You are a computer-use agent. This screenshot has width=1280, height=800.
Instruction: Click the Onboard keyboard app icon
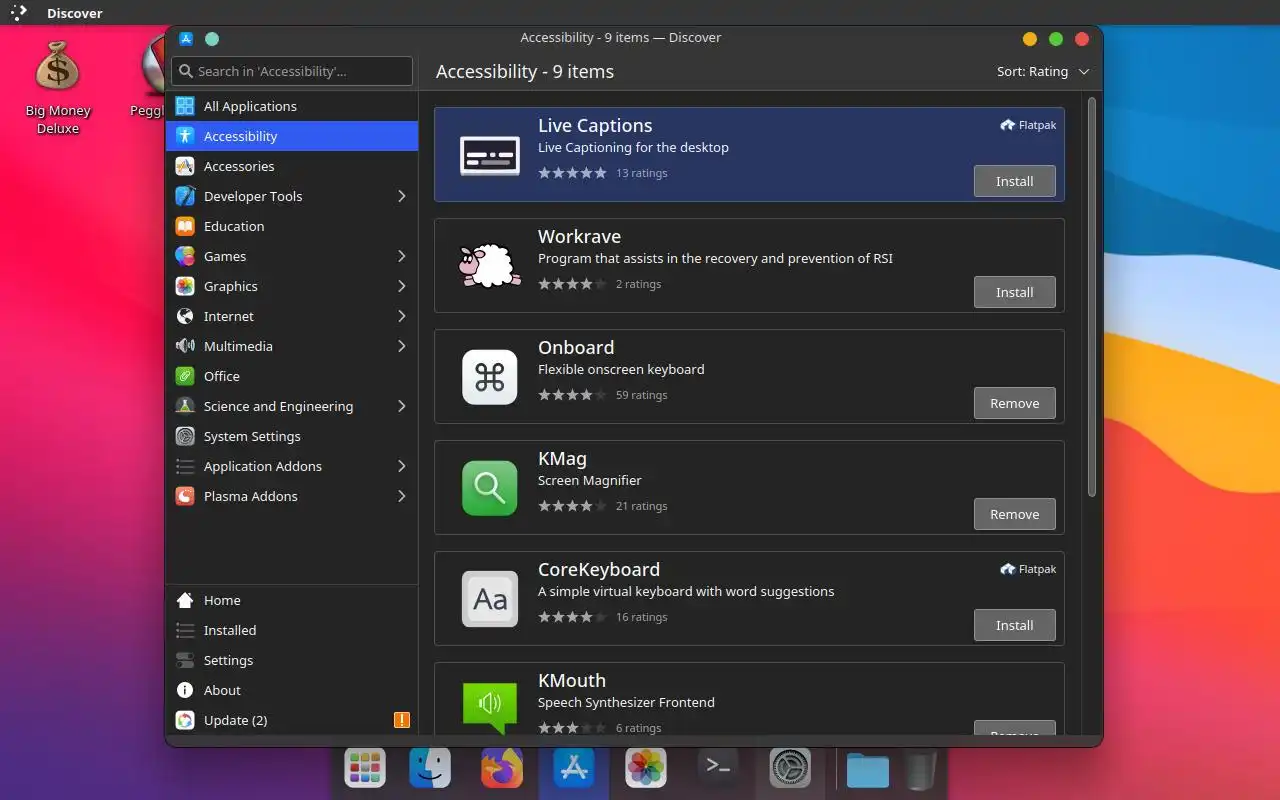[x=489, y=377]
